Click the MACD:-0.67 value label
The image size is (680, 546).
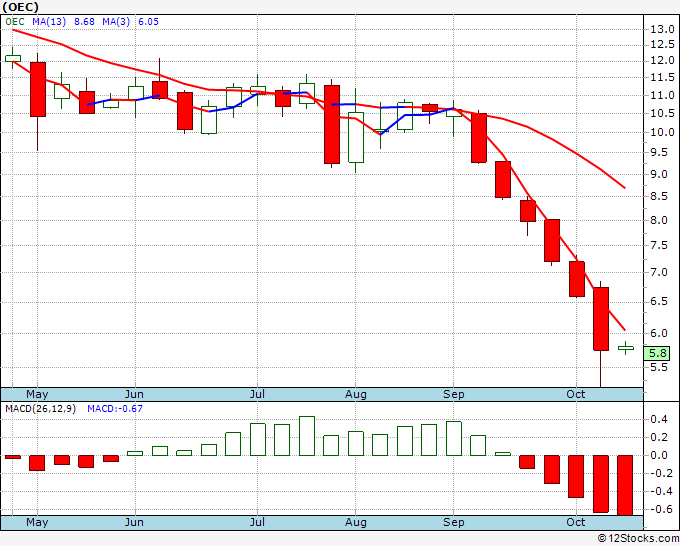115,409
